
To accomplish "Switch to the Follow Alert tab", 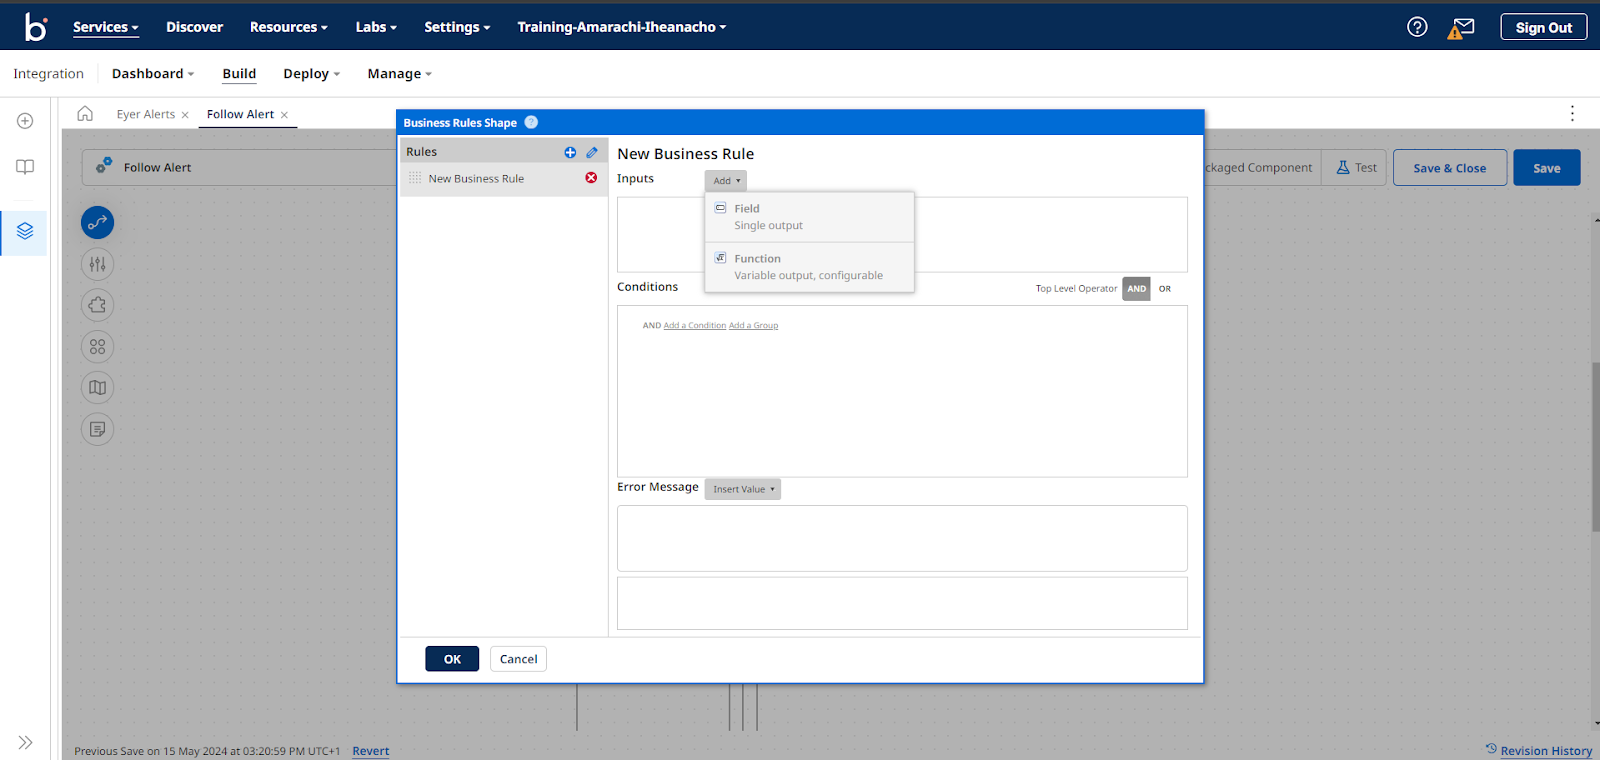I will point(240,114).
